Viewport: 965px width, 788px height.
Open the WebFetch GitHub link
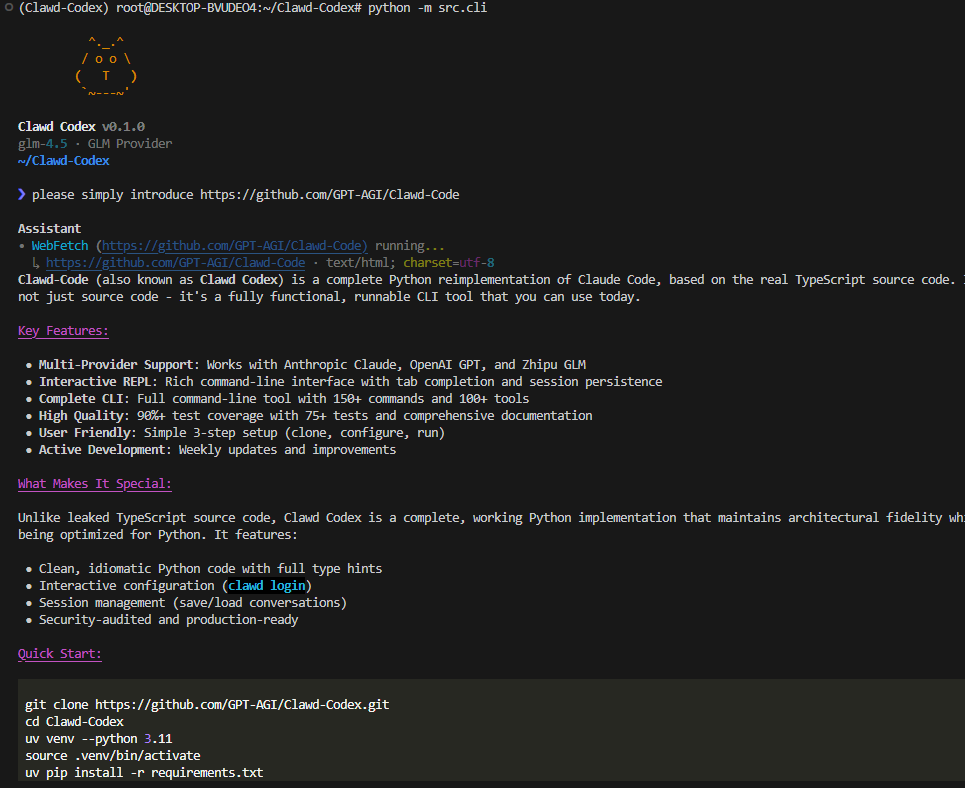(233, 244)
